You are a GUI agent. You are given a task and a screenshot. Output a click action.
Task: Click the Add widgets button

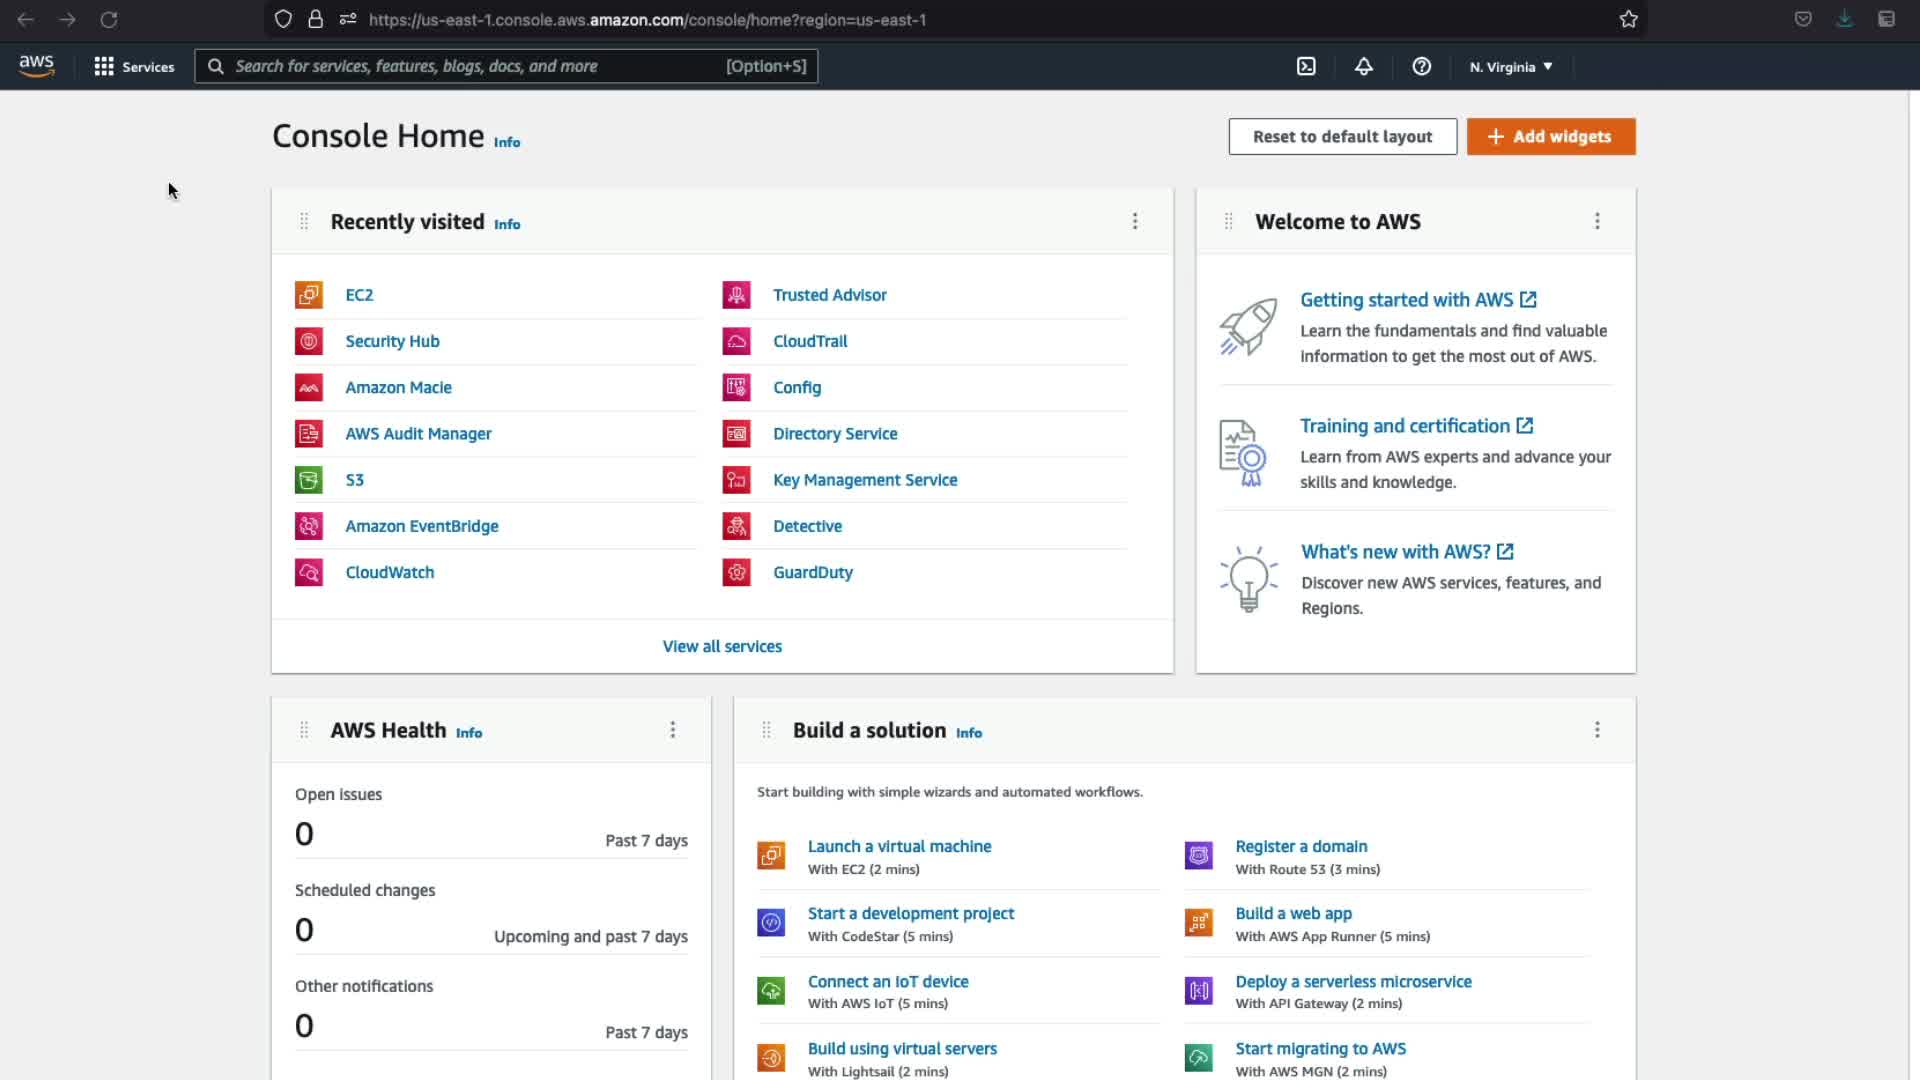(x=1550, y=137)
